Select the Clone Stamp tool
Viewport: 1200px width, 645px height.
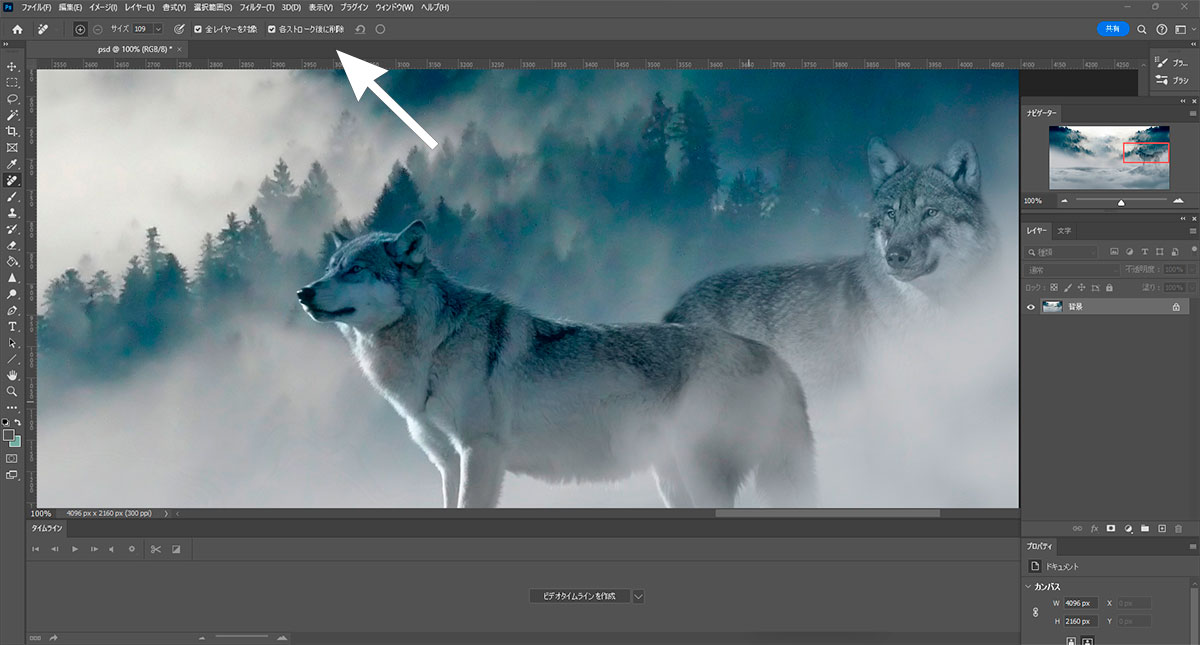click(x=12, y=213)
